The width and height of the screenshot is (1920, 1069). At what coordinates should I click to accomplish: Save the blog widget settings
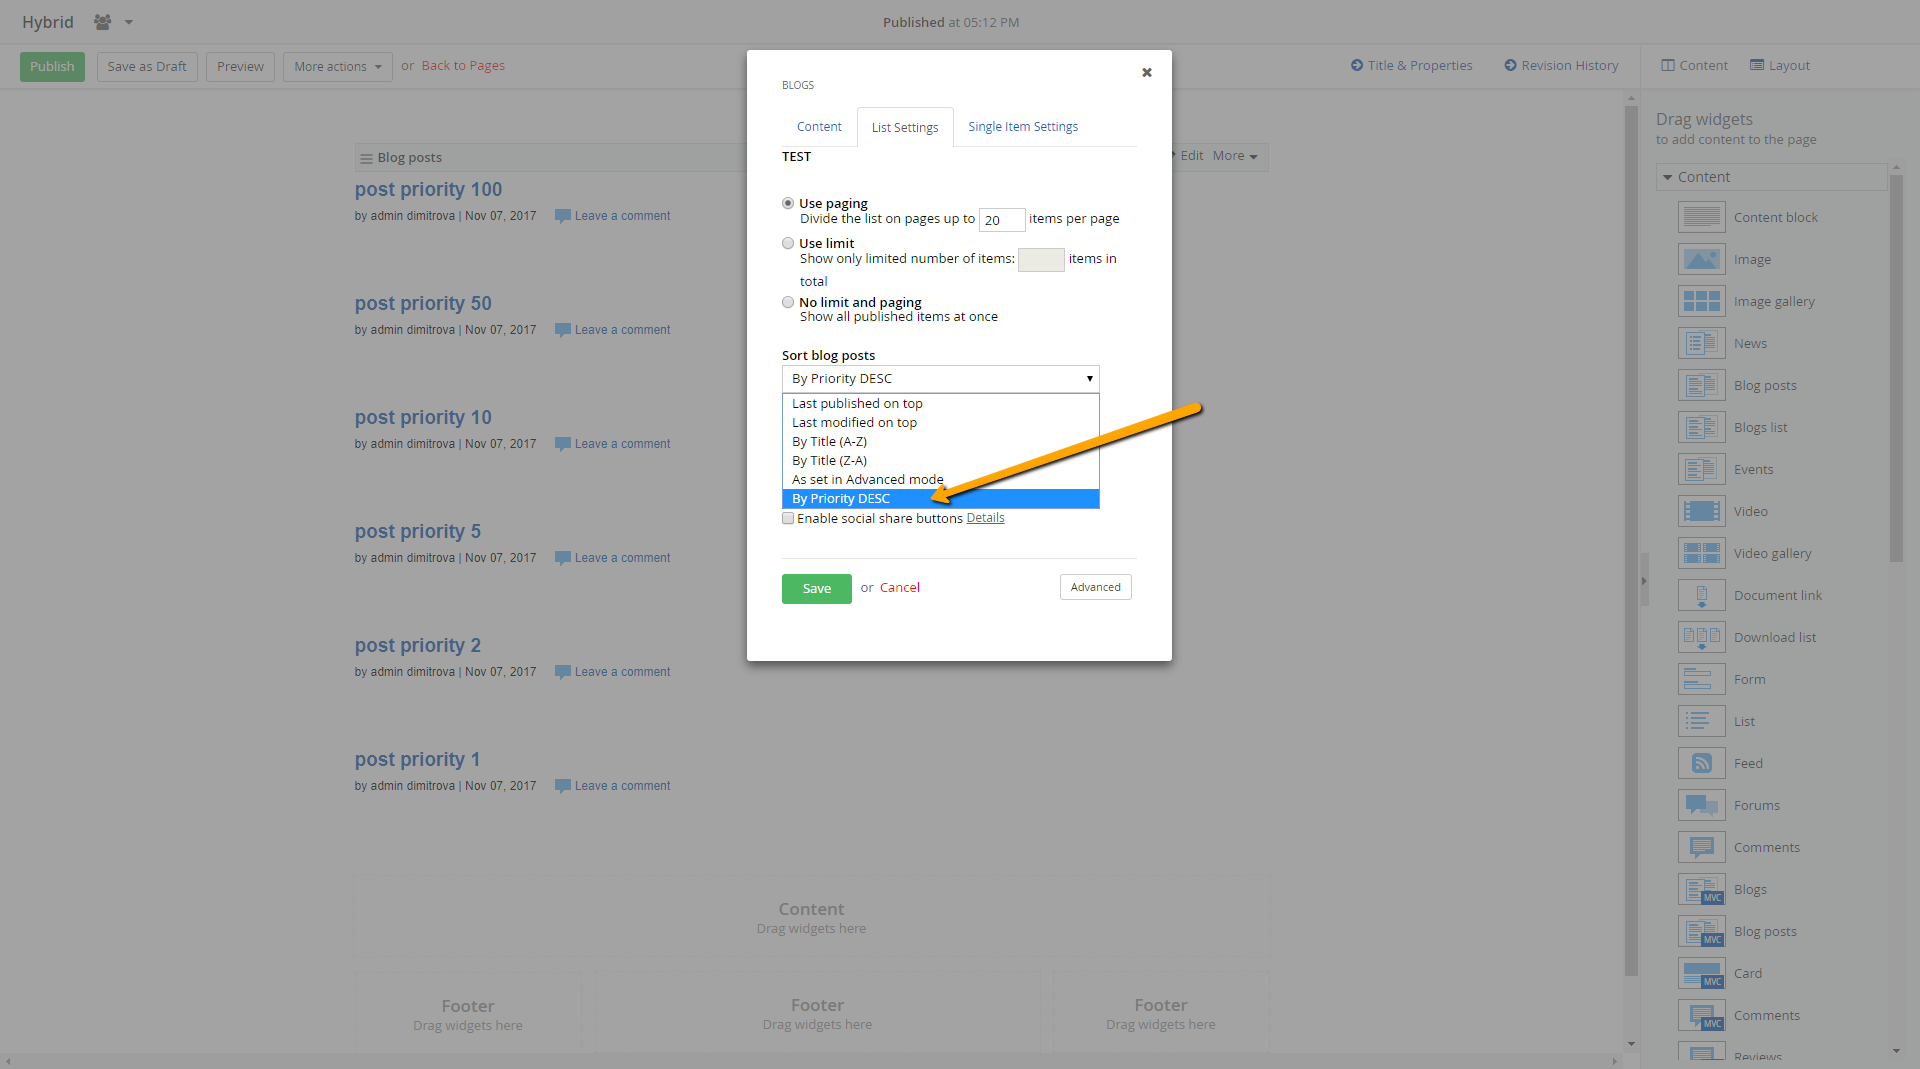(x=816, y=588)
